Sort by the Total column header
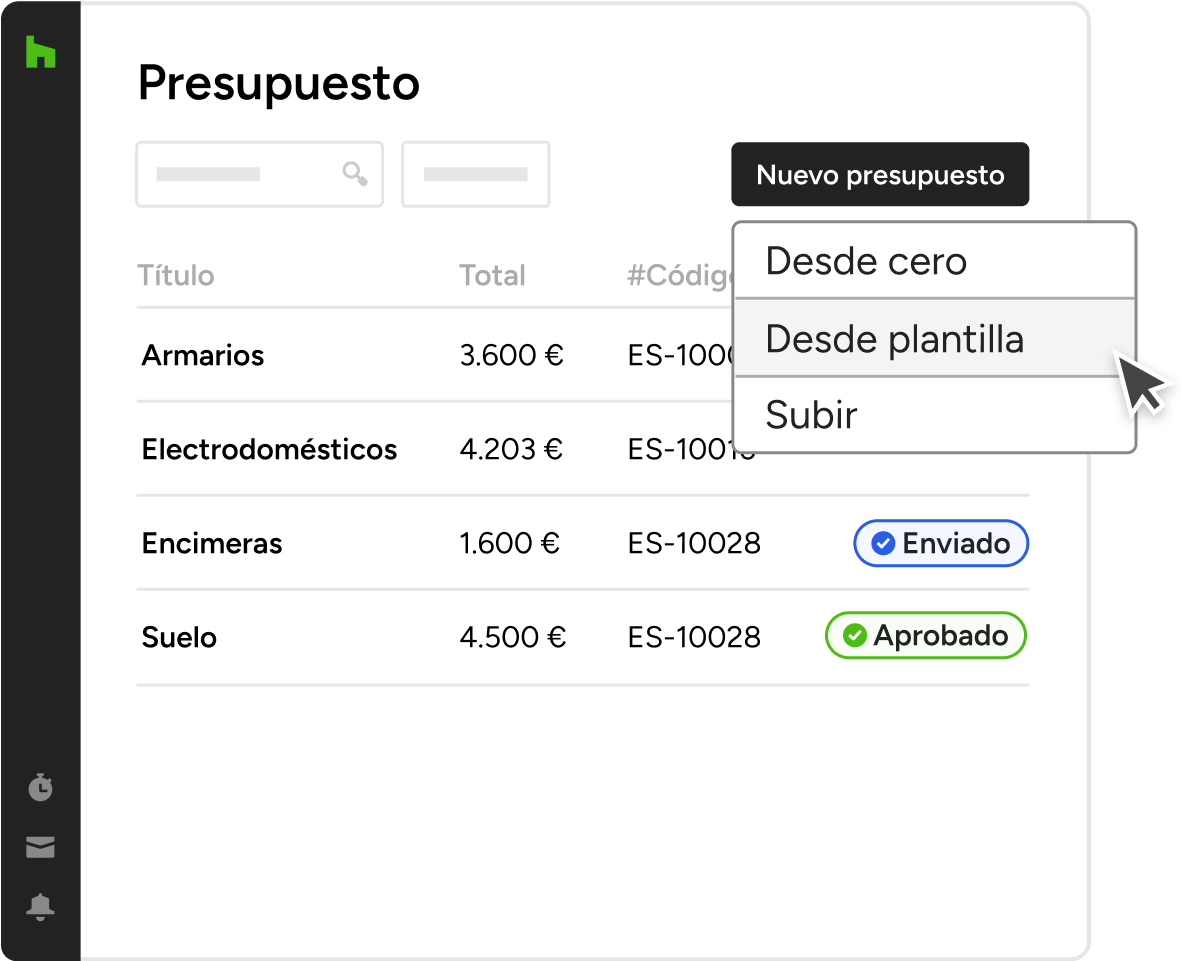 pyautogui.click(x=493, y=276)
